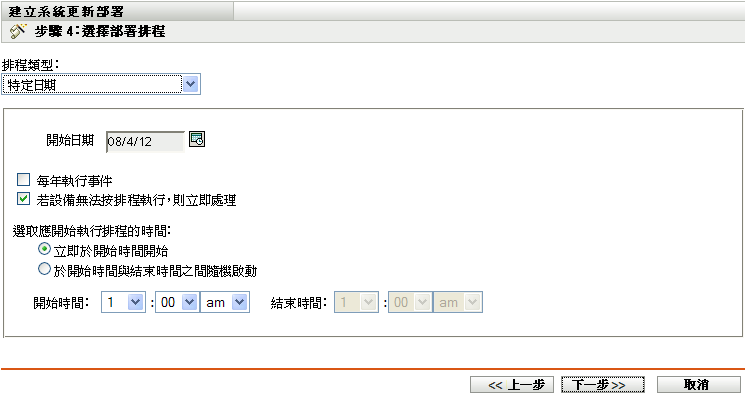Open the 開始時間 hour dropdown
745x397 pixels.
click(x=124, y=302)
